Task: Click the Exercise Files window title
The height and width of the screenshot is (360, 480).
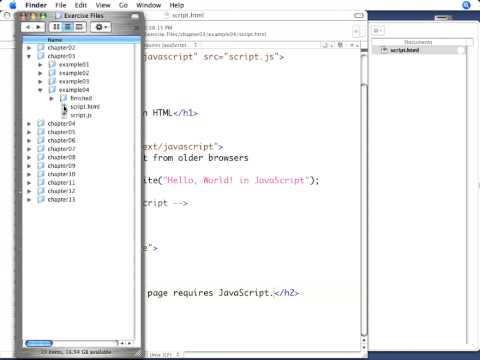Action: (x=84, y=16)
